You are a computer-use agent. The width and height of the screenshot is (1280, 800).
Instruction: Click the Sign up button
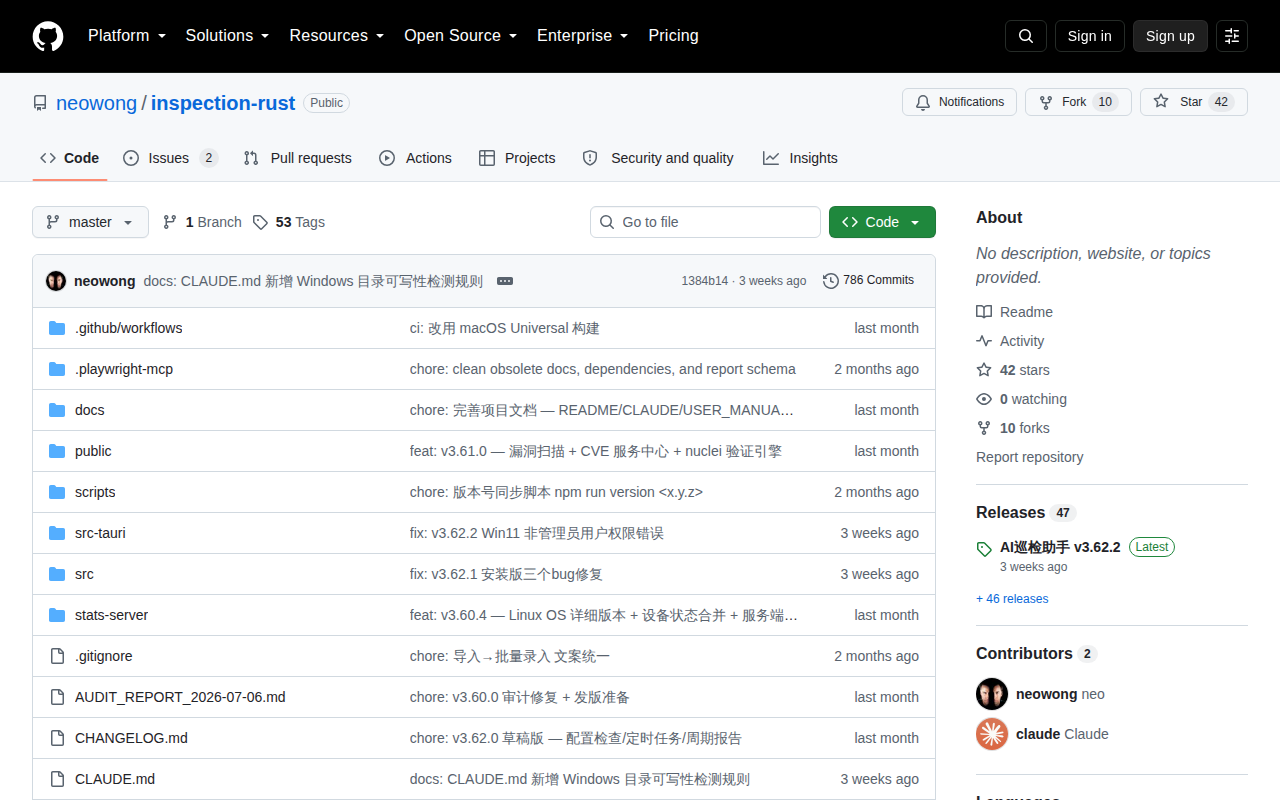[1170, 36]
